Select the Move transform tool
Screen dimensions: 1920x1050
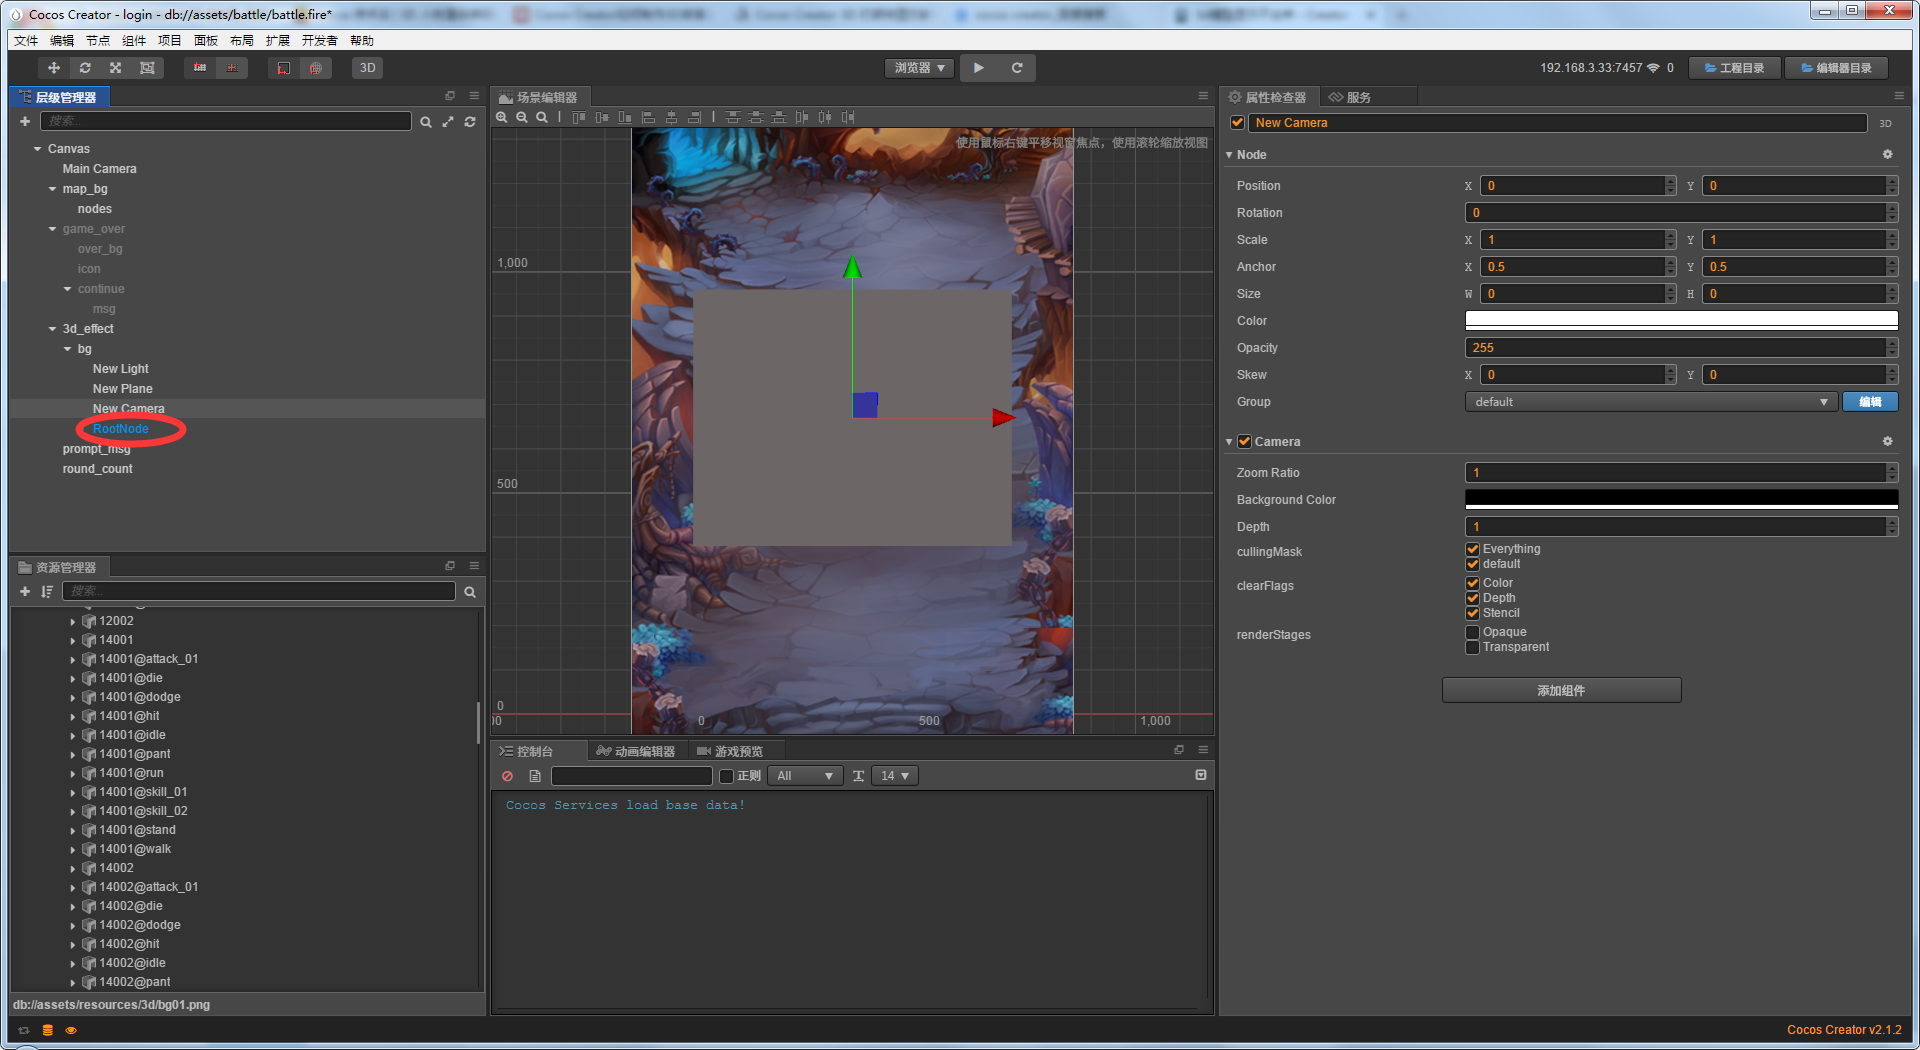pos(54,68)
